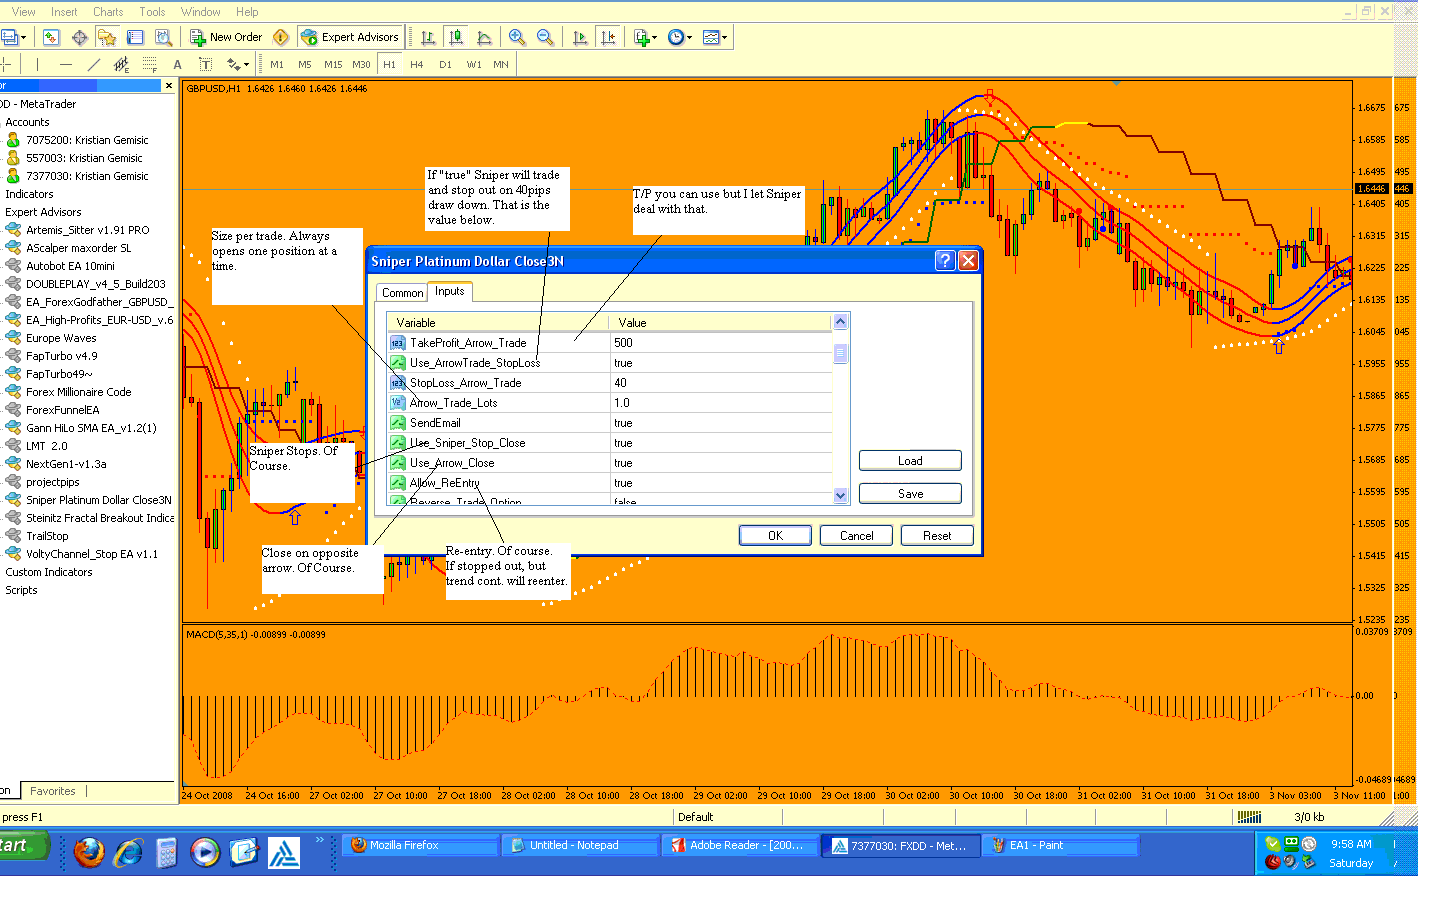
Task: Open the arrows objects dropdown
Action: click(x=238, y=64)
